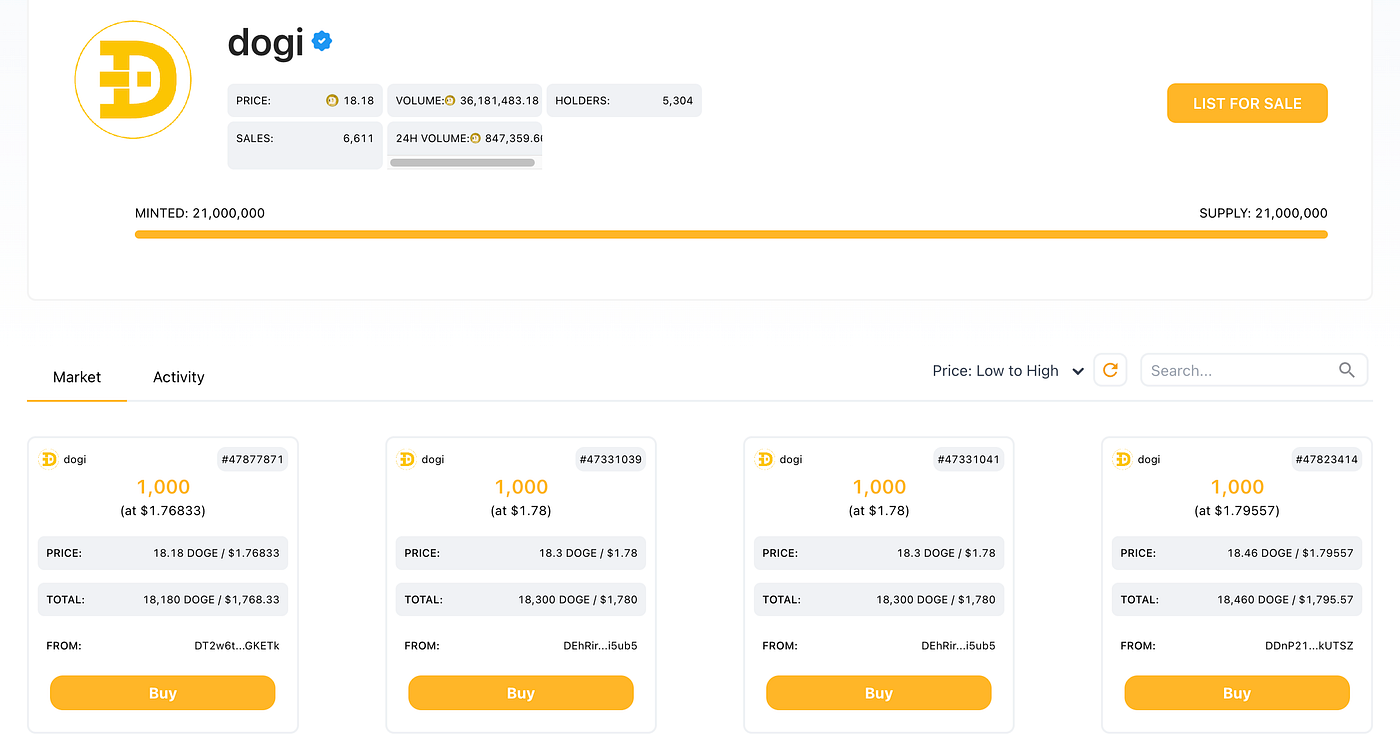This screenshot has width=1400, height=740.
Task: Click the dogi icon on listing #47331041
Action: [x=764, y=459]
